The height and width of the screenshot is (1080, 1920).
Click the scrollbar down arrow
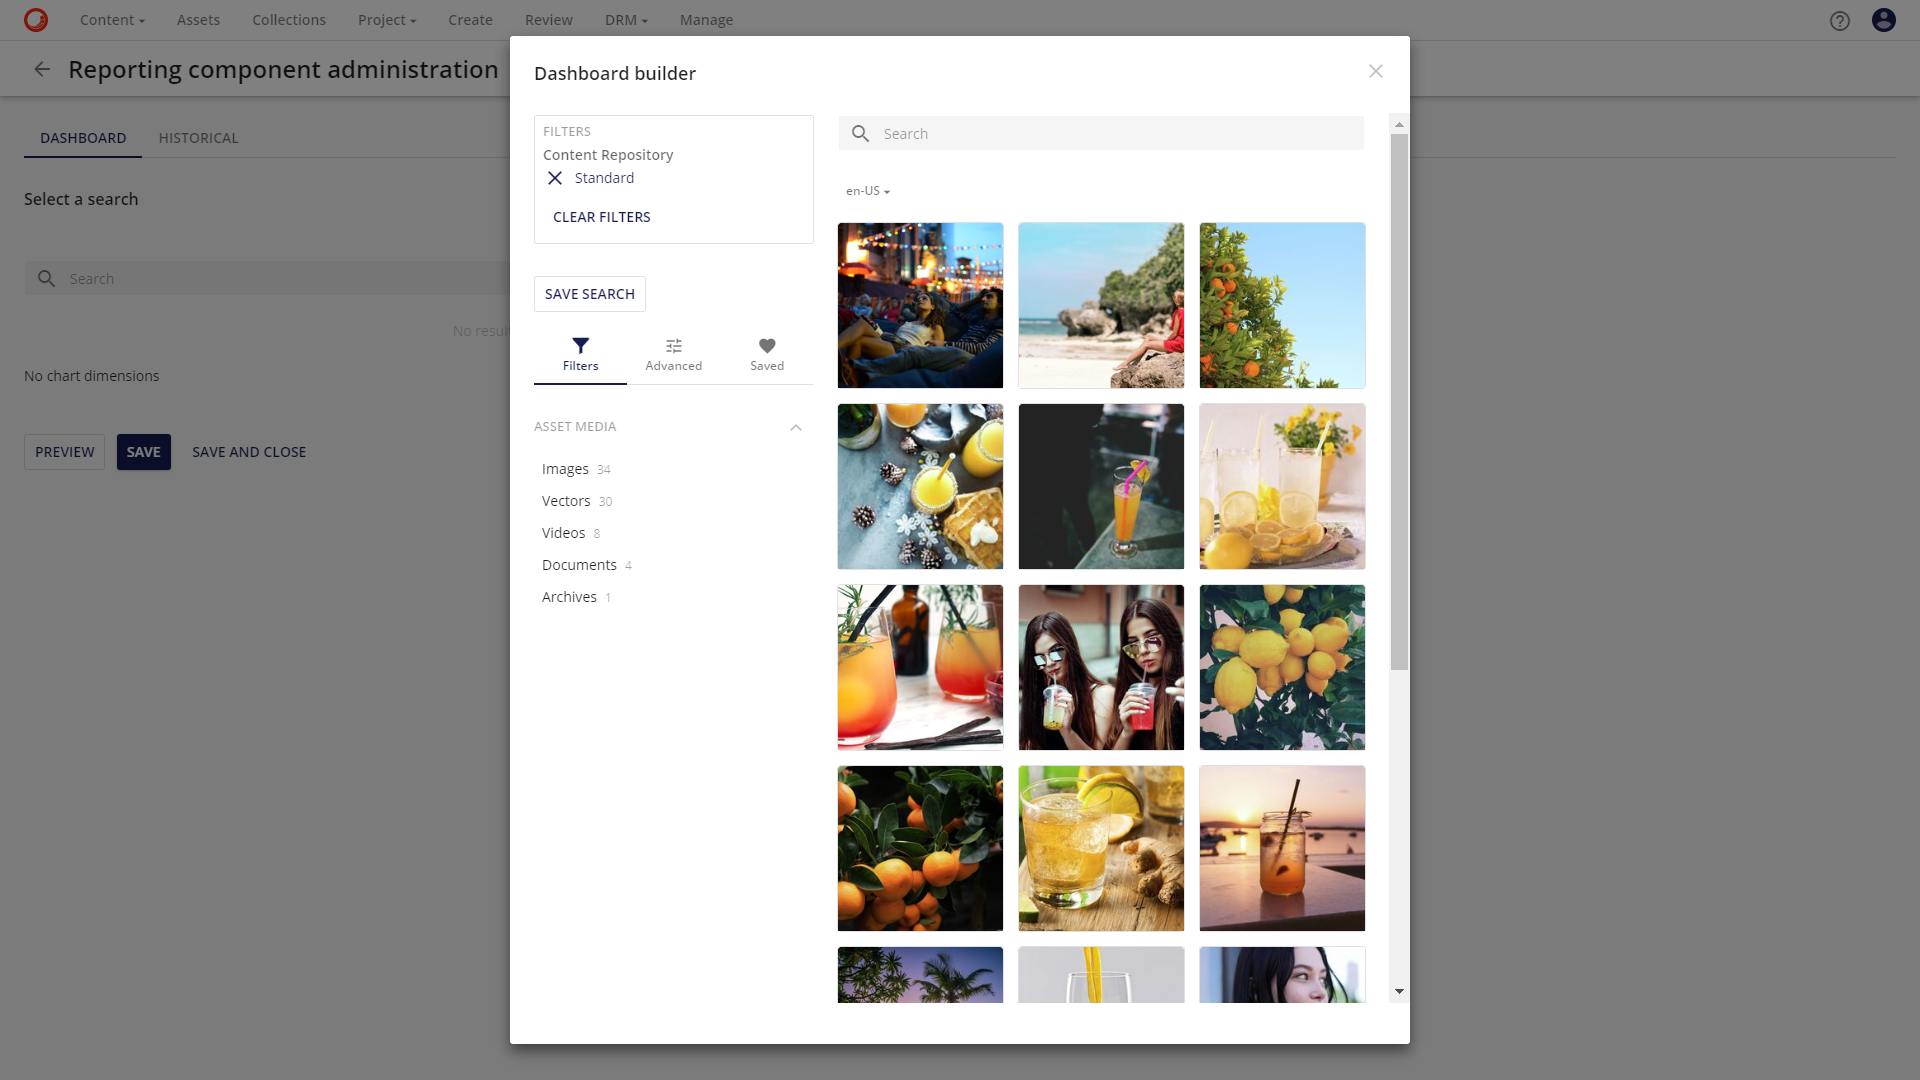click(1399, 991)
